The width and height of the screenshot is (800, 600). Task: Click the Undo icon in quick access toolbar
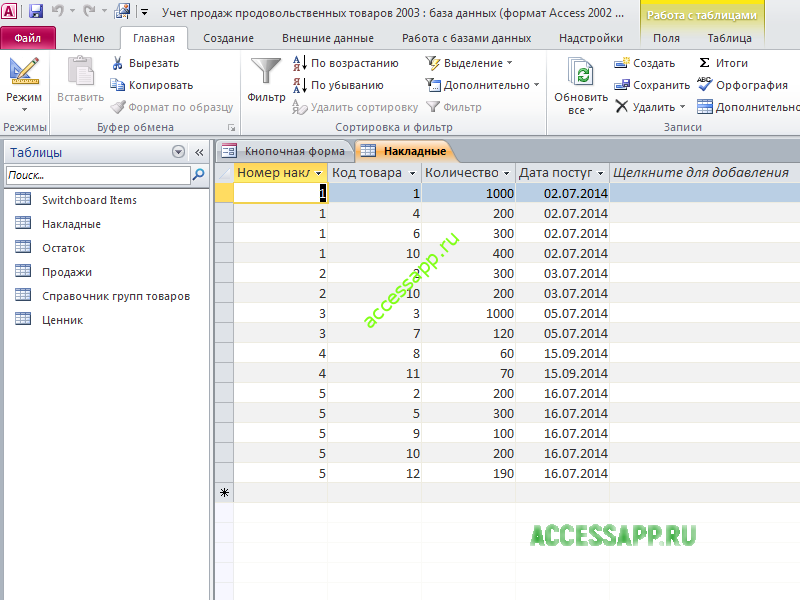pos(58,11)
